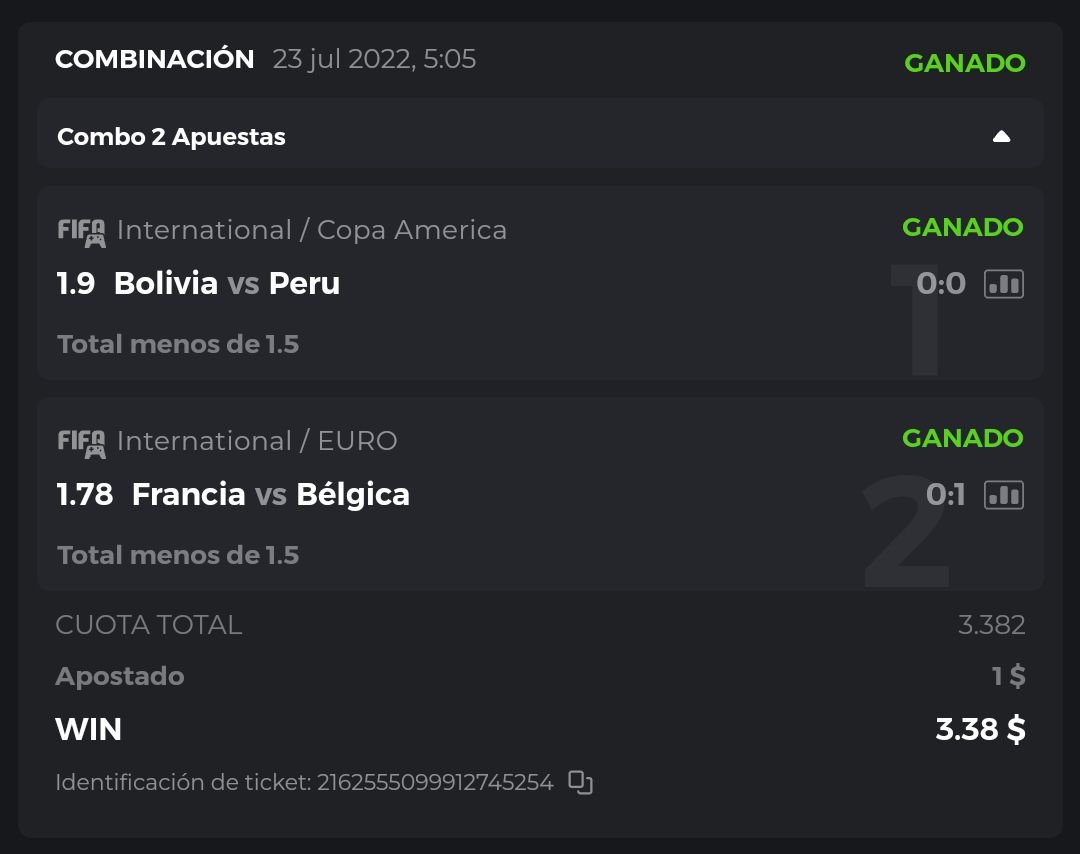
Task: Click the CUOTA TOTAL value 3.382
Action: [x=991, y=625]
